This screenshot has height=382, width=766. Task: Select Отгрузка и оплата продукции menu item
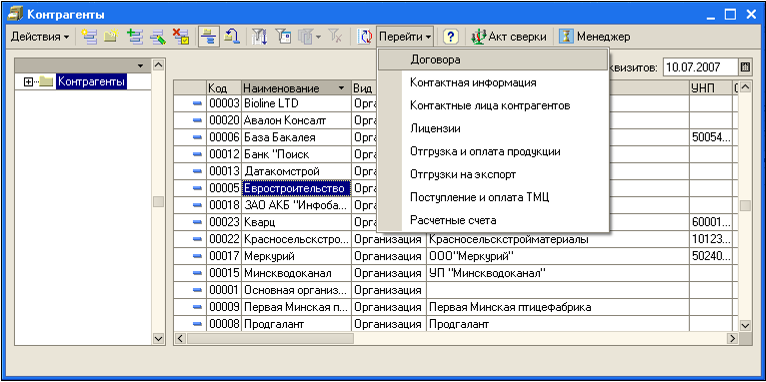point(493,151)
